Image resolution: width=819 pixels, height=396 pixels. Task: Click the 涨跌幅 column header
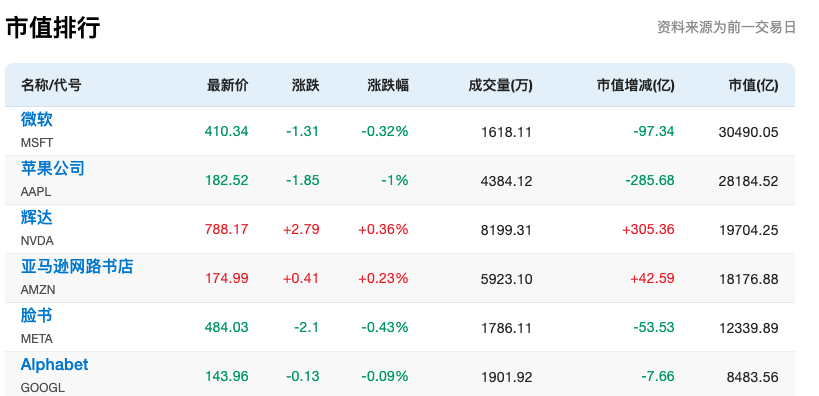point(388,85)
